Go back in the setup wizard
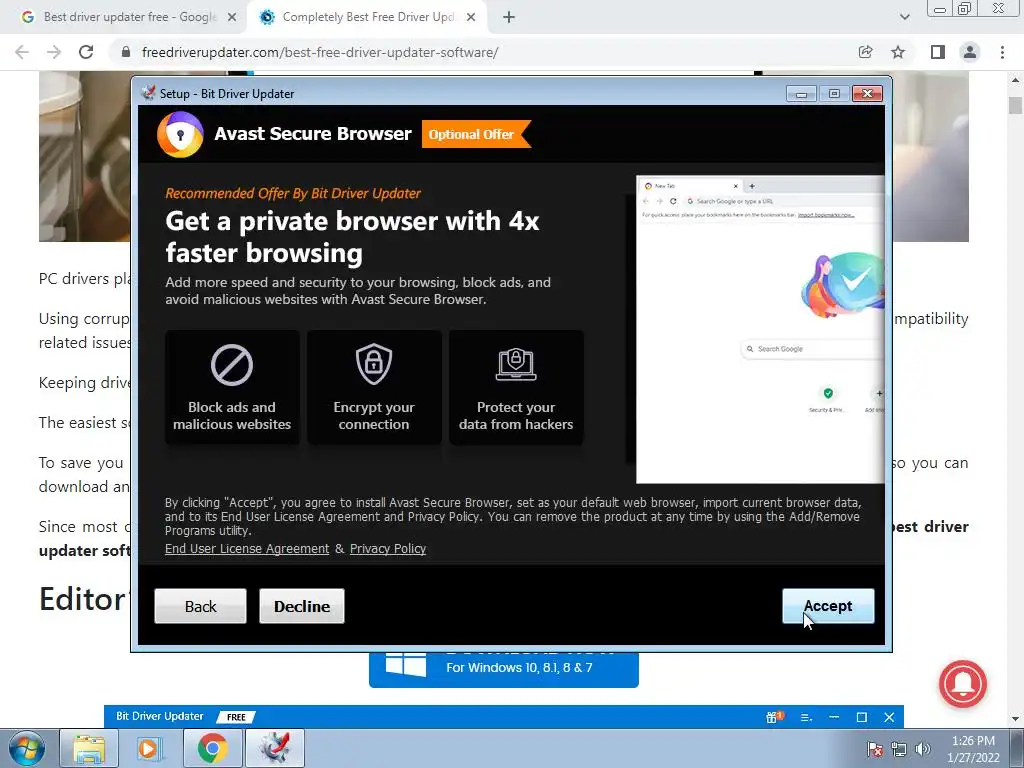Screen dimensions: 1024x768 200,606
